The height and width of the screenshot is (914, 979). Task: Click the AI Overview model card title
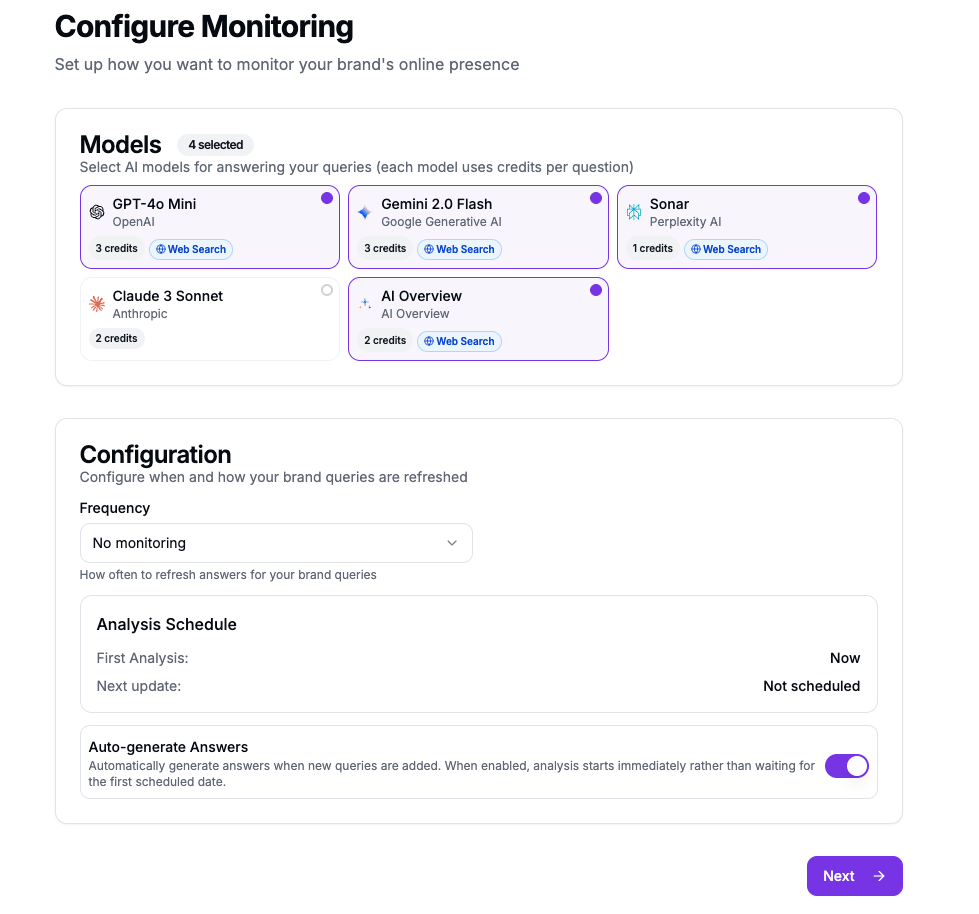[x=421, y=296]
